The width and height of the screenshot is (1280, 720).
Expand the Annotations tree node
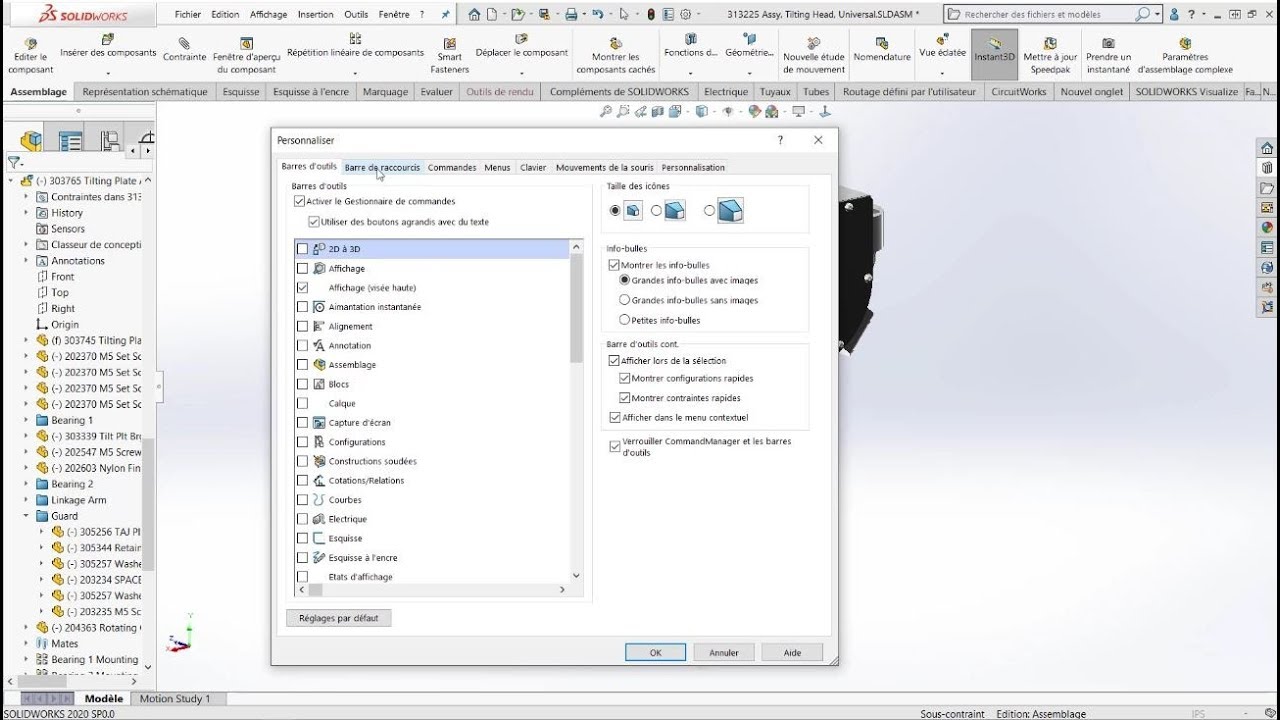(27, 261)
